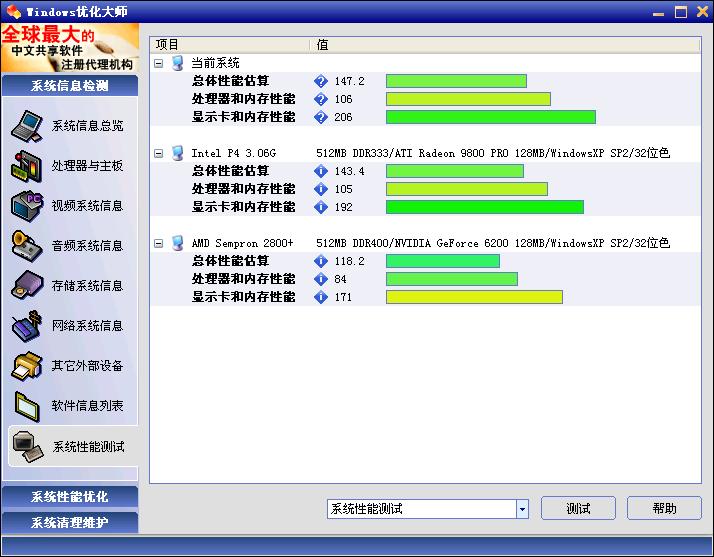Screen dimensions: 714x557
Task: Select 系统性能测试 computer icon in sidebar
Action: [28, 446]
